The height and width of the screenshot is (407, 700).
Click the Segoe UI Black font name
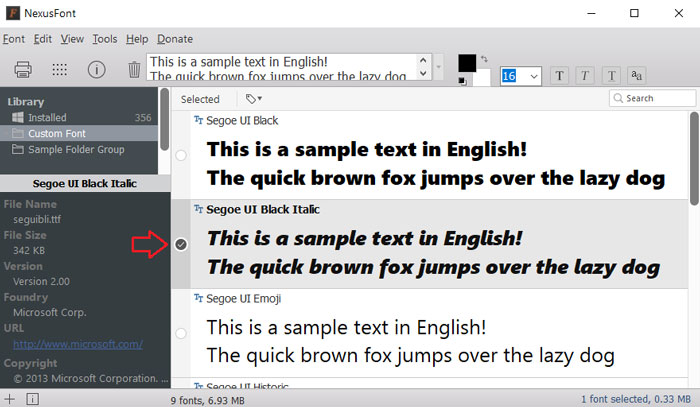coord(242,120)
